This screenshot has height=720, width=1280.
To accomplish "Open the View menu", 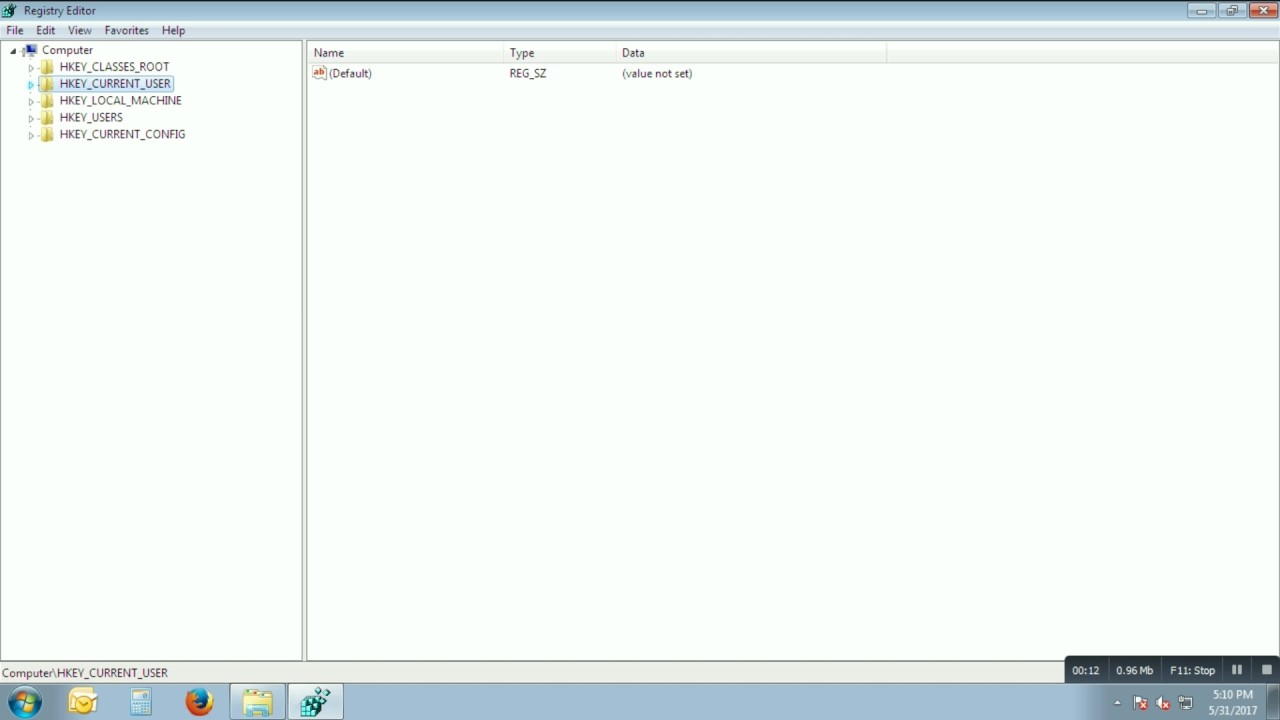I will (80, 30).
